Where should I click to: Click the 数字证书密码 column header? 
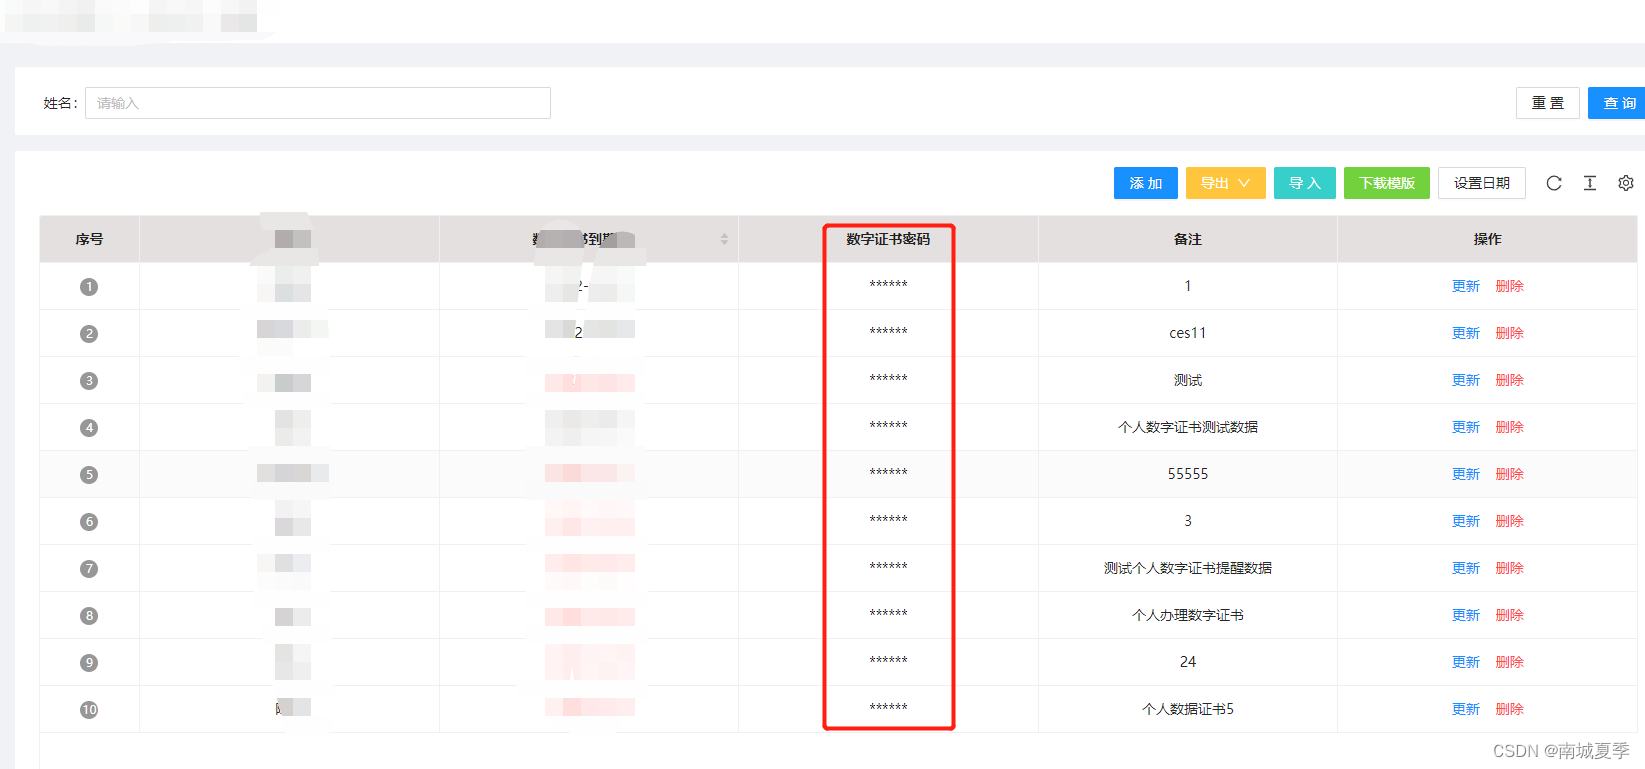pyautogui.click(x=888, y=239)
